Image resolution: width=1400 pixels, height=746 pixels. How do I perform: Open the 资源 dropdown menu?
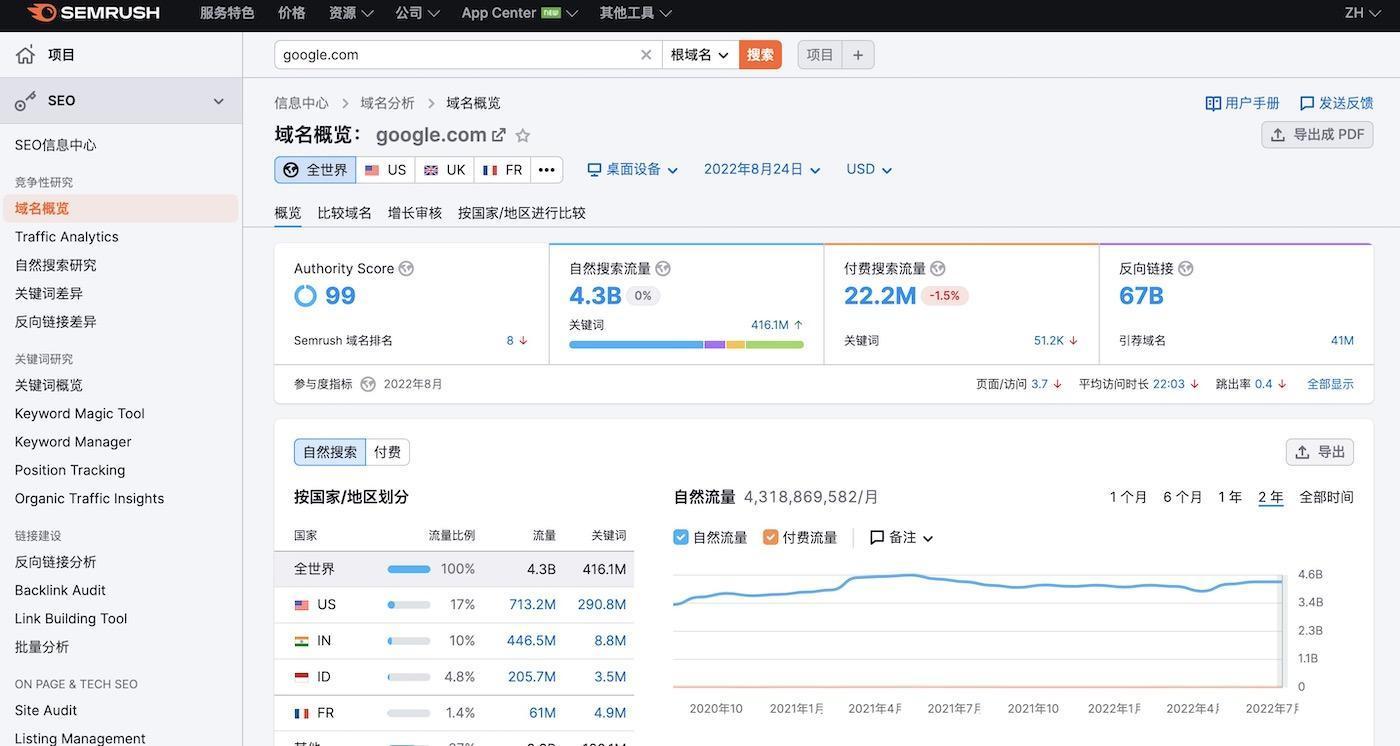[351, 13]
